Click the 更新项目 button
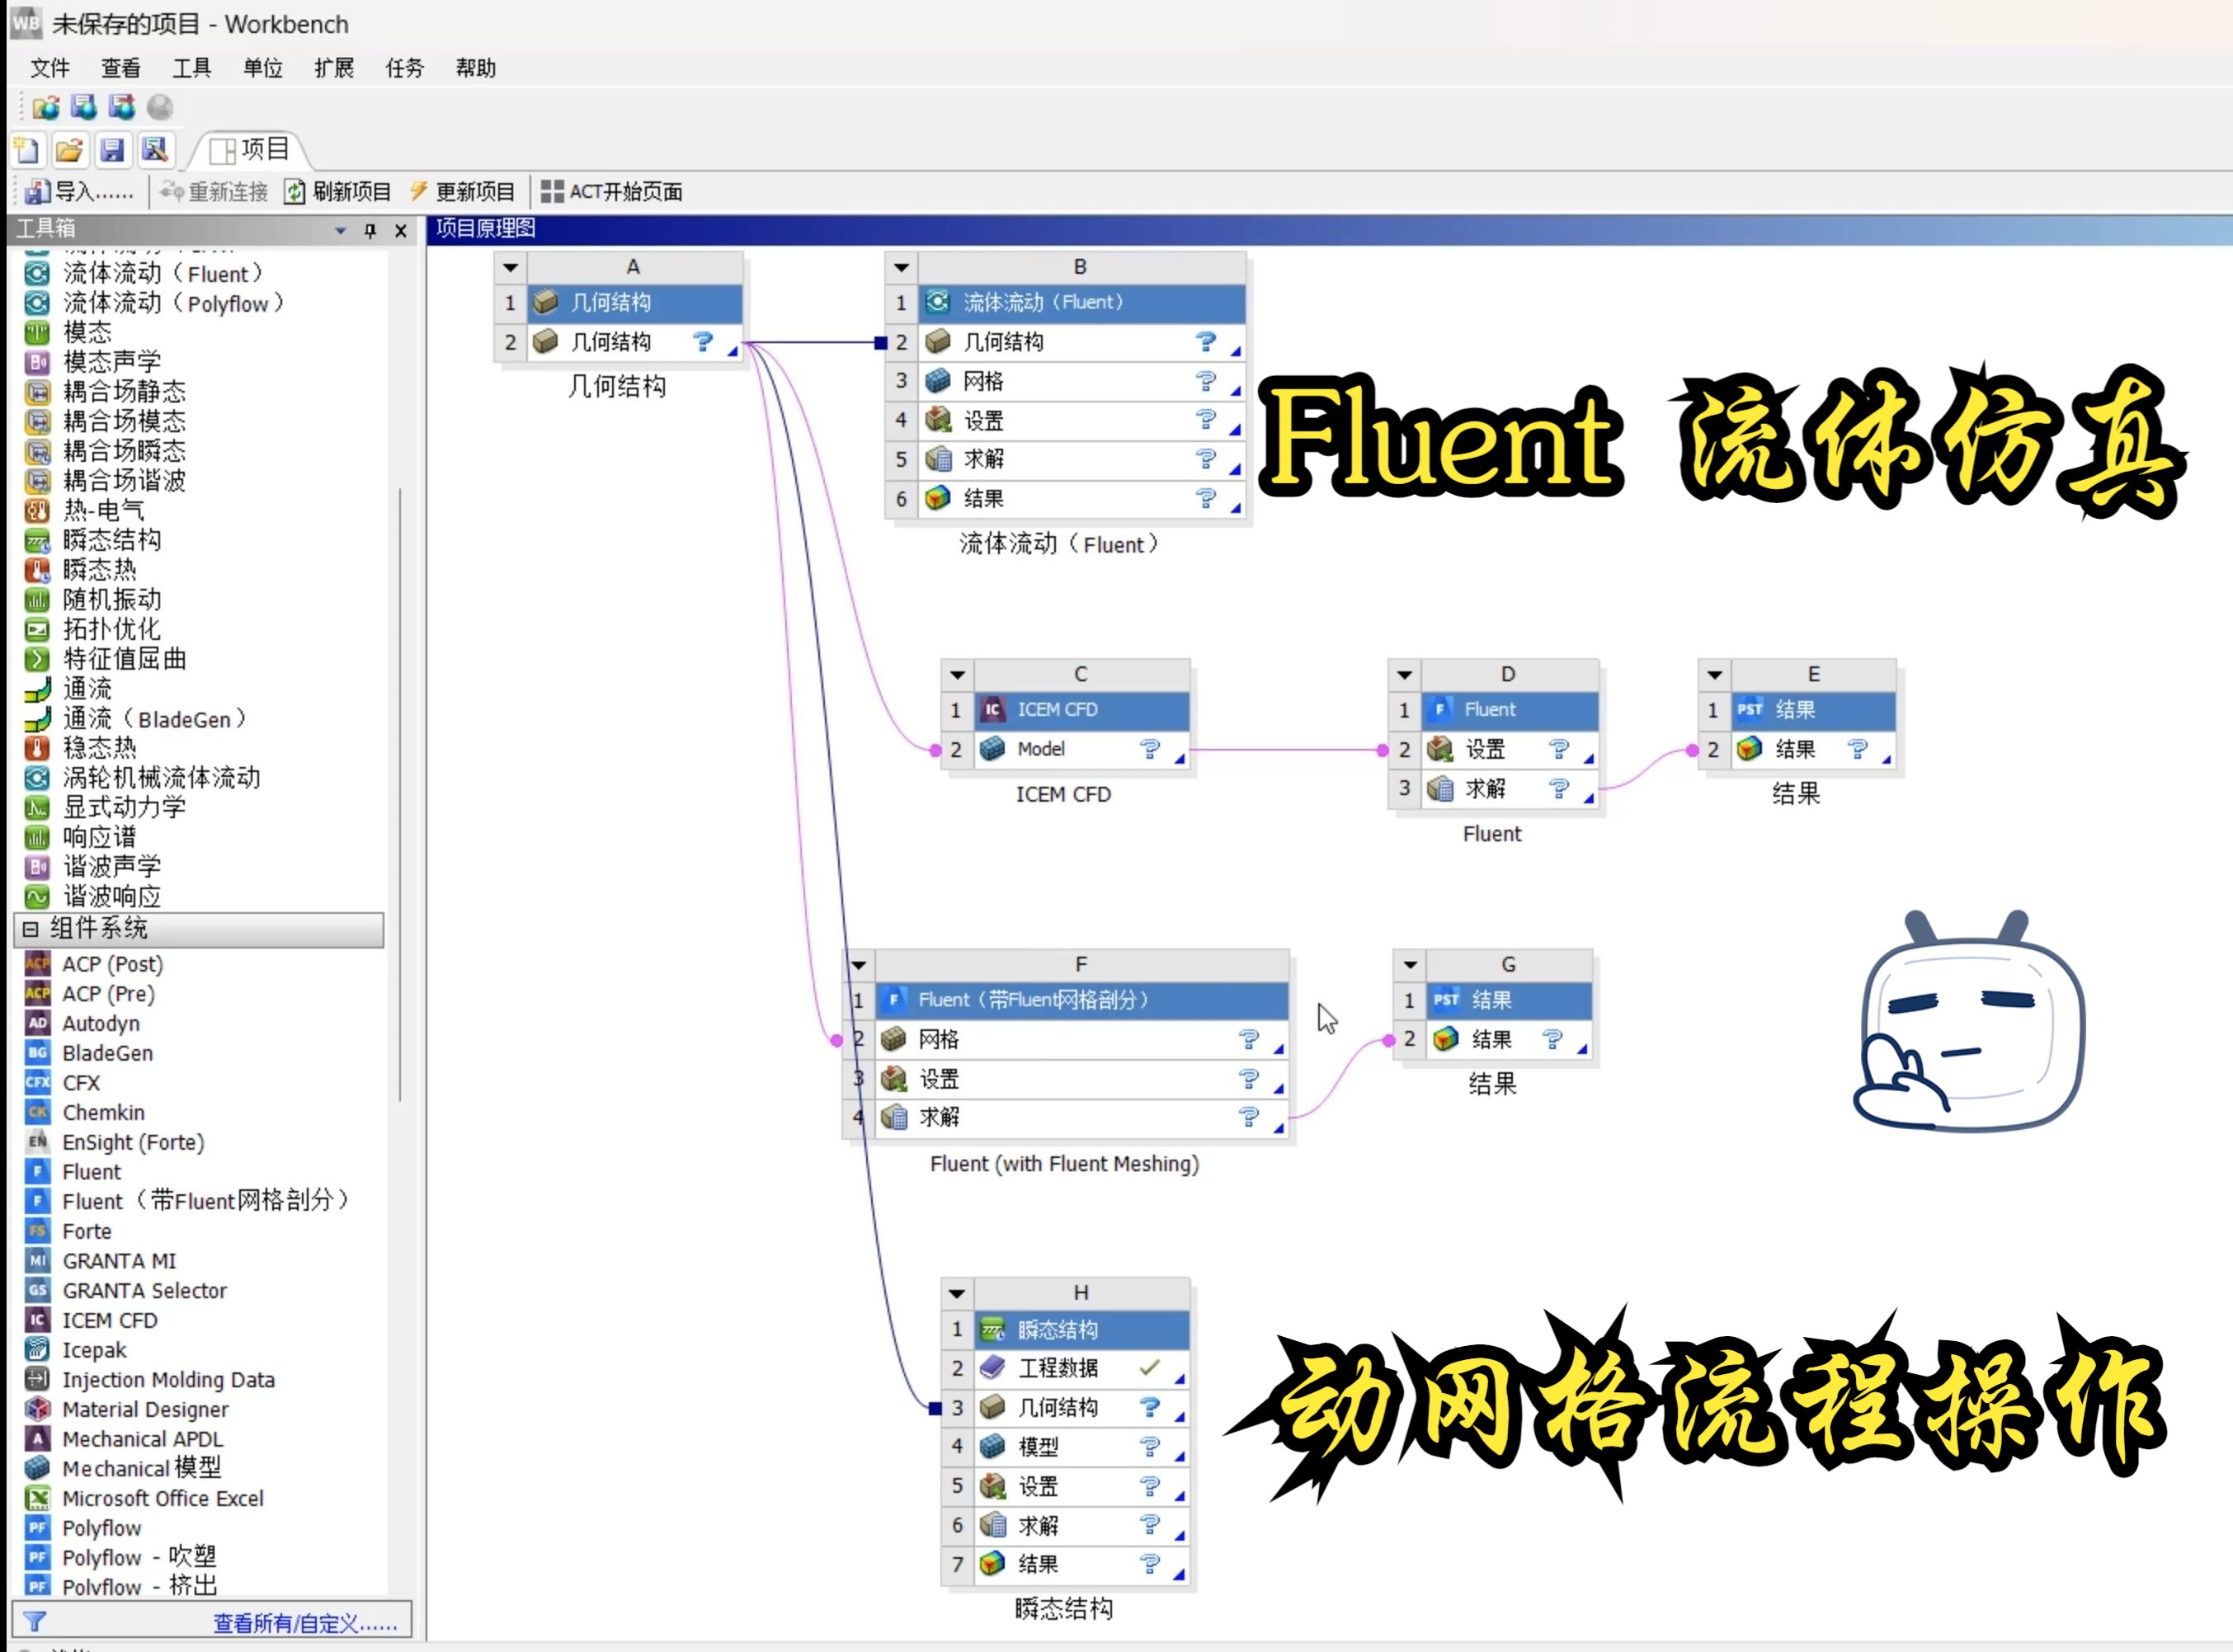Image resolution: width=2233 pixels, height=1652 pixels. pos(461,192)
